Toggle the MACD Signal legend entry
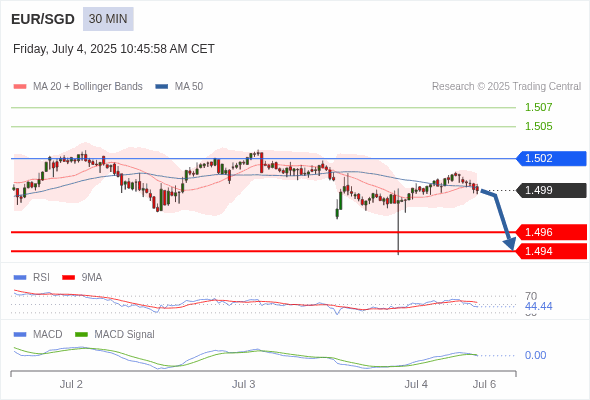 pyautogui.click(x=115, y=334)
